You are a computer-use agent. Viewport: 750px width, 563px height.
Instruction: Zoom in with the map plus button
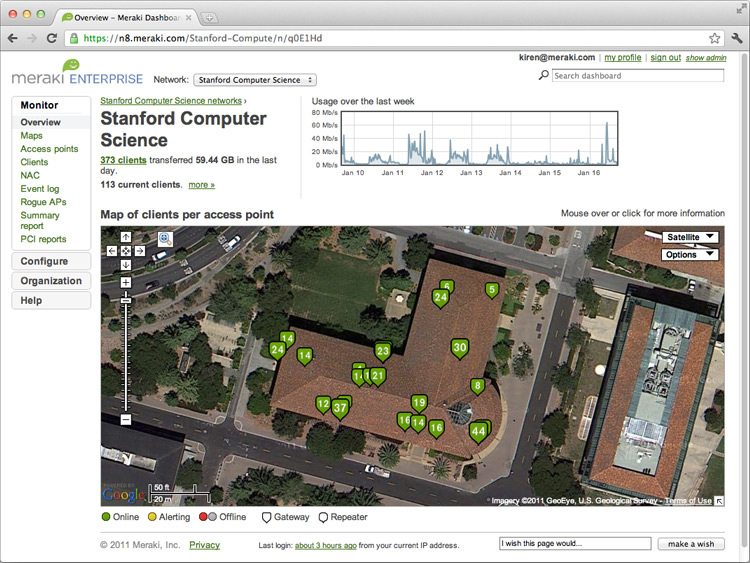pyautogui.click(x=126, y=282)
